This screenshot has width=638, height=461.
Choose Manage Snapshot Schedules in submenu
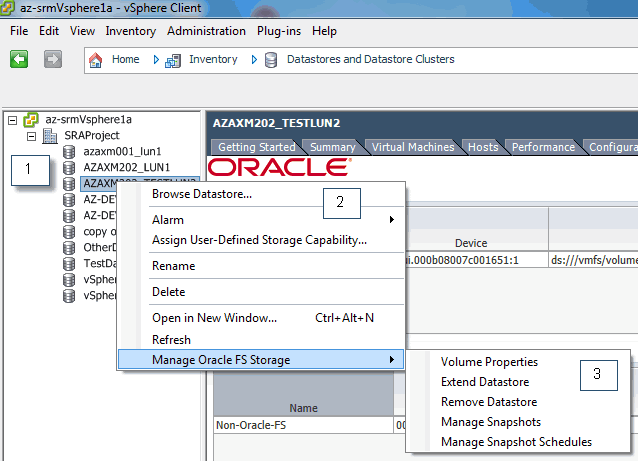click(516, 442)
